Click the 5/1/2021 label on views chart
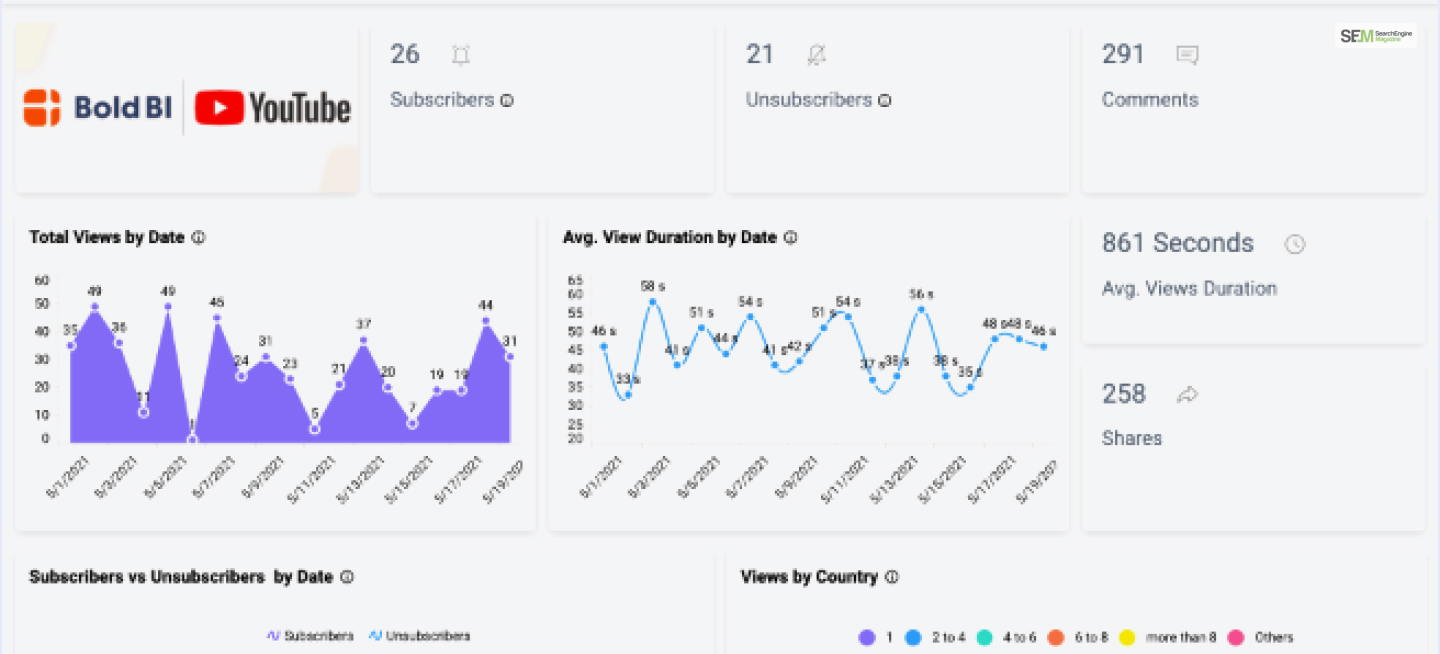Viewport: 1440px width, 654px height. (x=69, y=478)
